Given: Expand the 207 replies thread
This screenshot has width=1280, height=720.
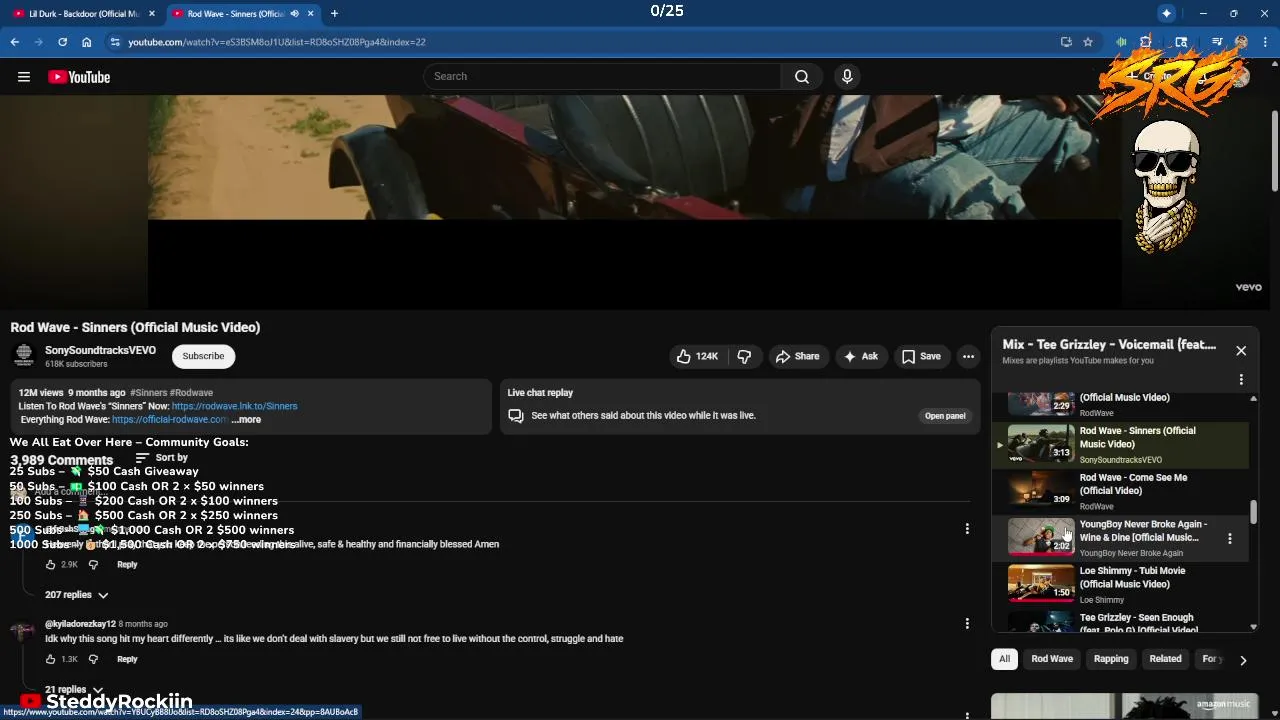Looking at the screenshot, I should click(77, 595).
